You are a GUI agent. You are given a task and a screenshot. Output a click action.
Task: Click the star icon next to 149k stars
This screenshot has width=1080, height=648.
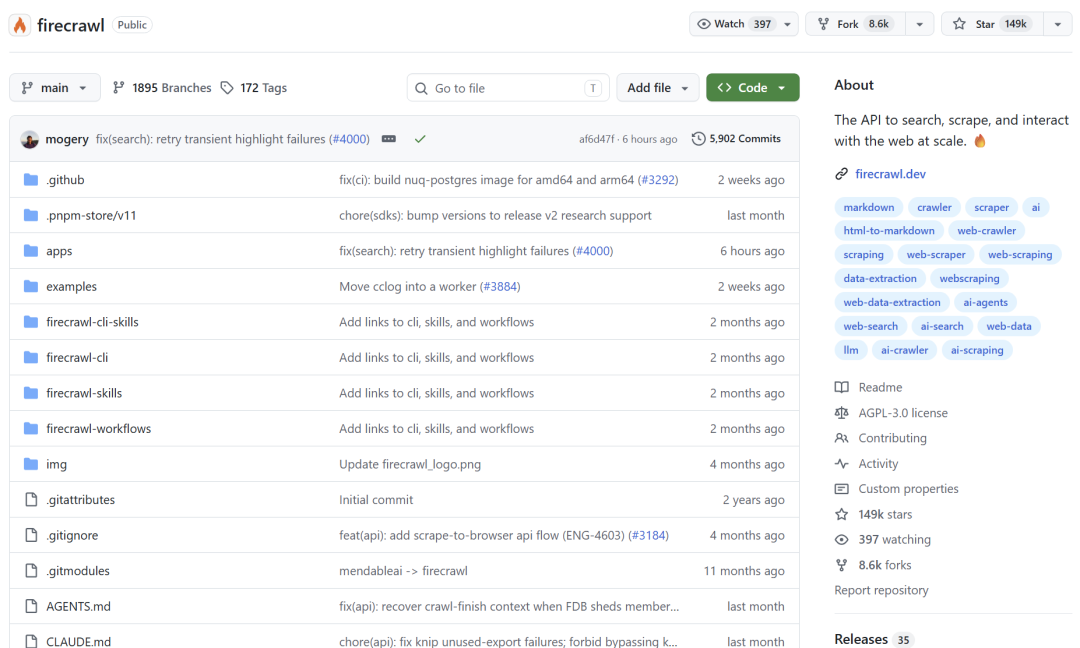tap(842, 514)
